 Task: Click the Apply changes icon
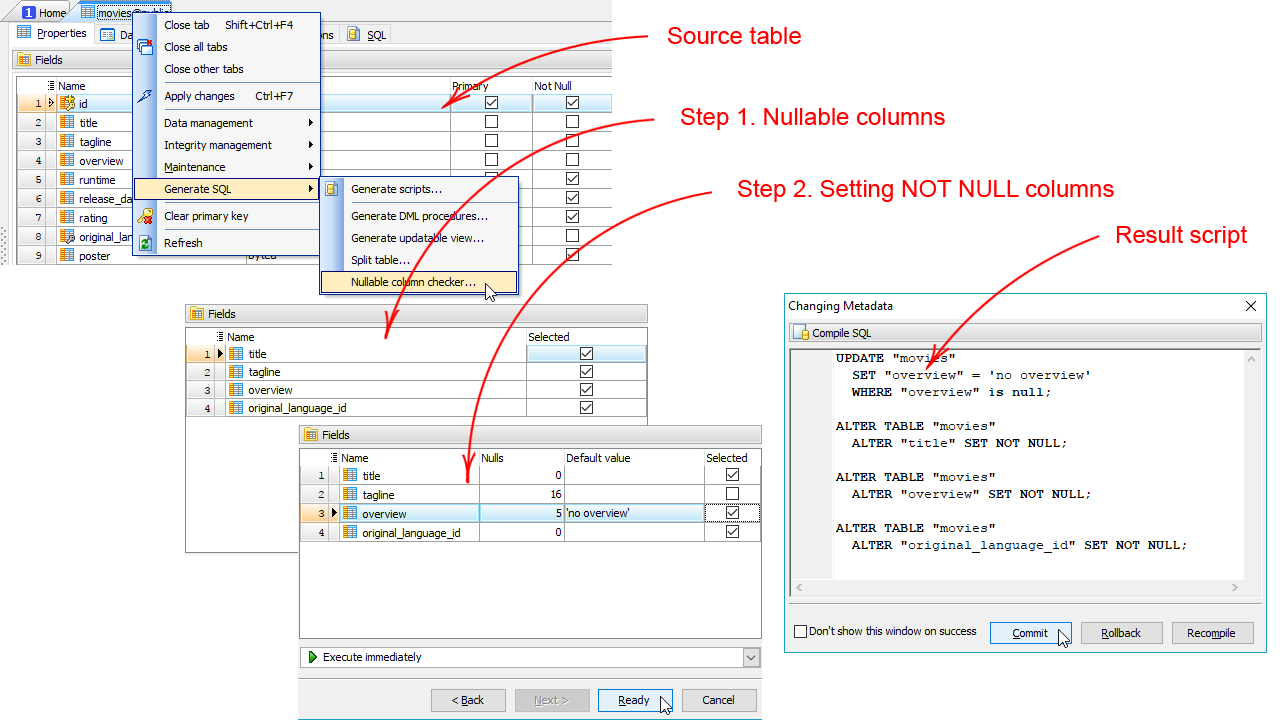click(146, 96)
